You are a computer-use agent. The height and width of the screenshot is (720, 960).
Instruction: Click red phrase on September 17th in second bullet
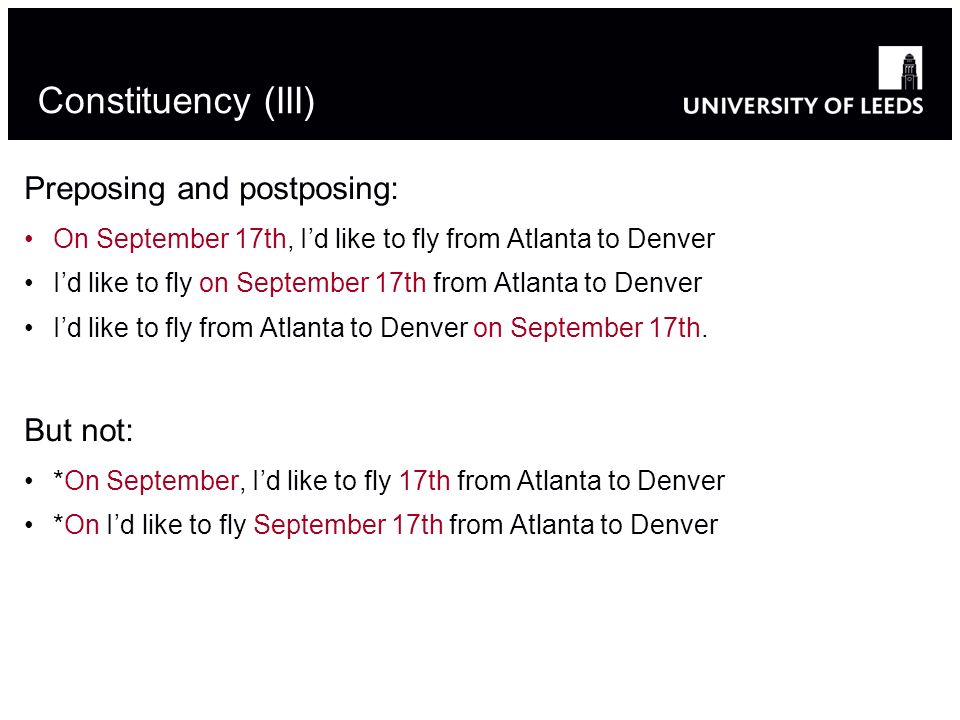click(x=312, y=283)
